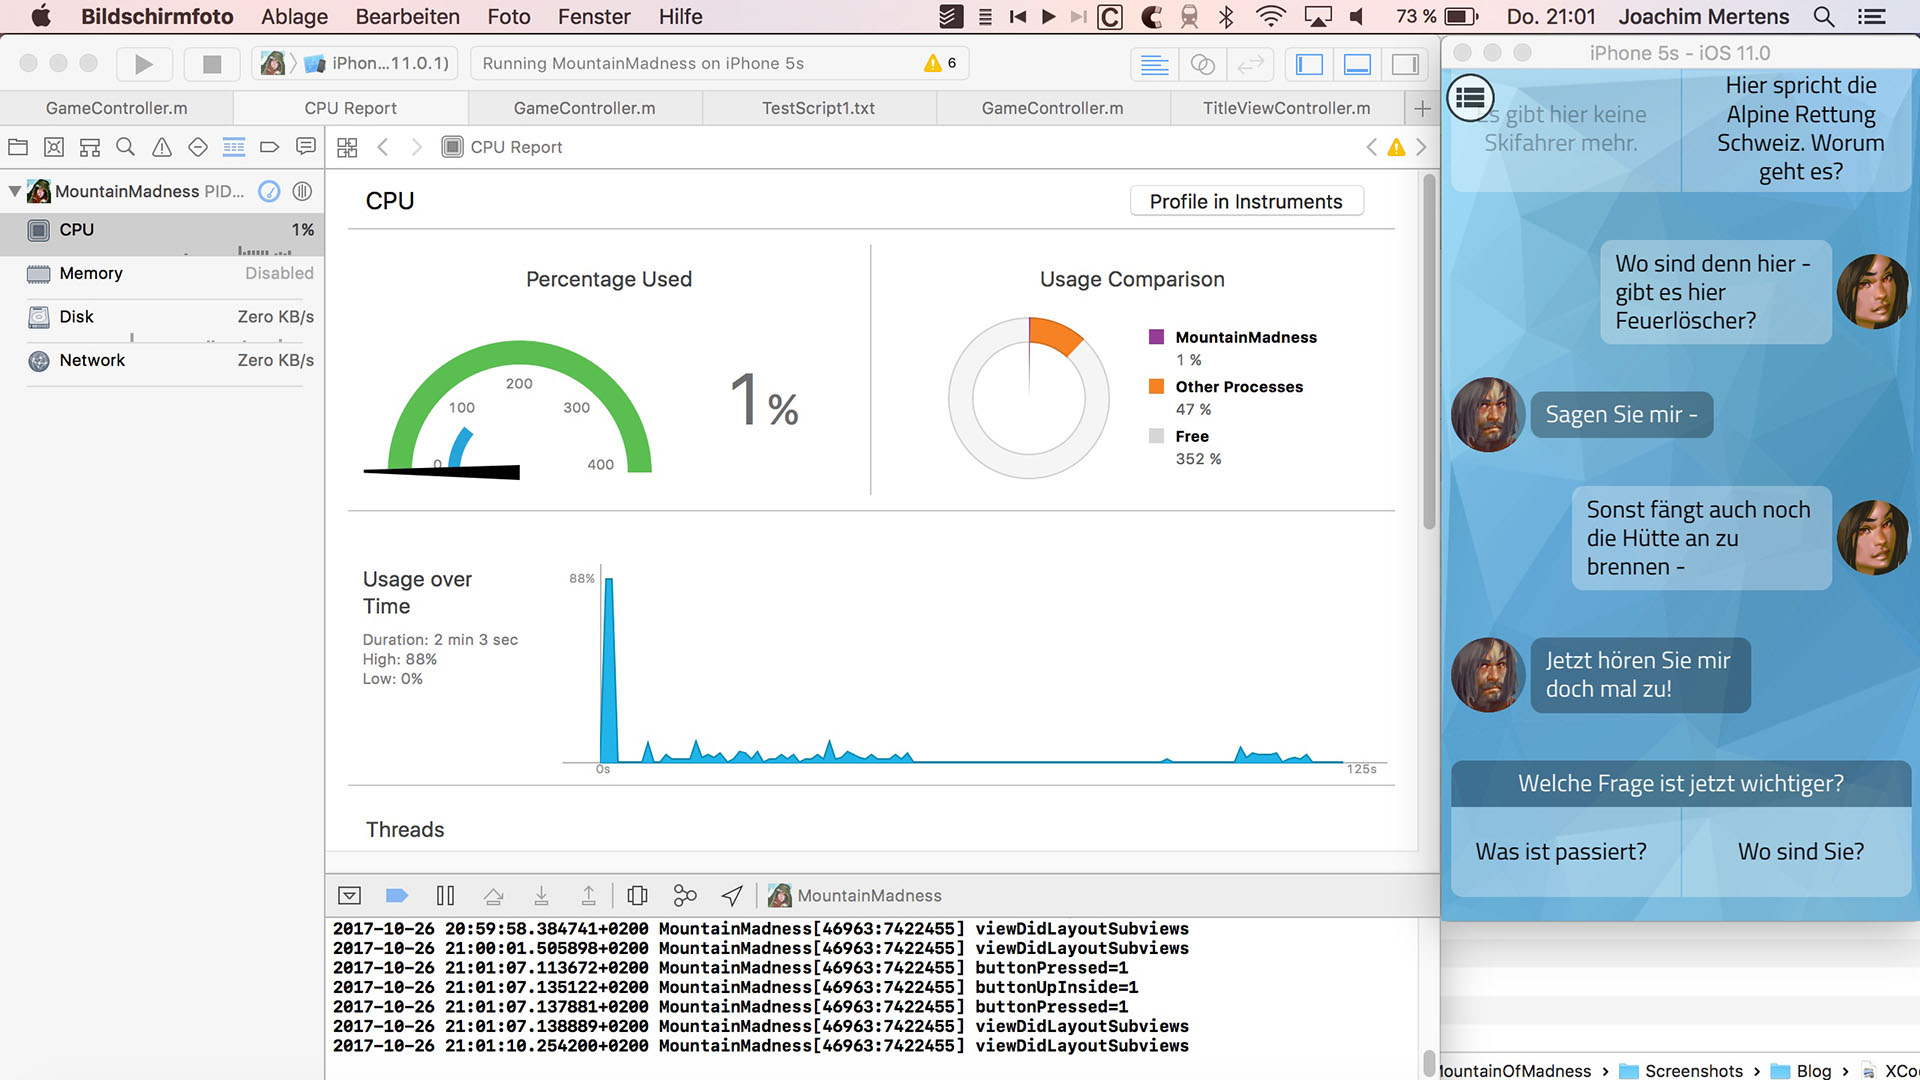
Task: Open the Bearbeiten menu
Action: [x=407, y=17]
